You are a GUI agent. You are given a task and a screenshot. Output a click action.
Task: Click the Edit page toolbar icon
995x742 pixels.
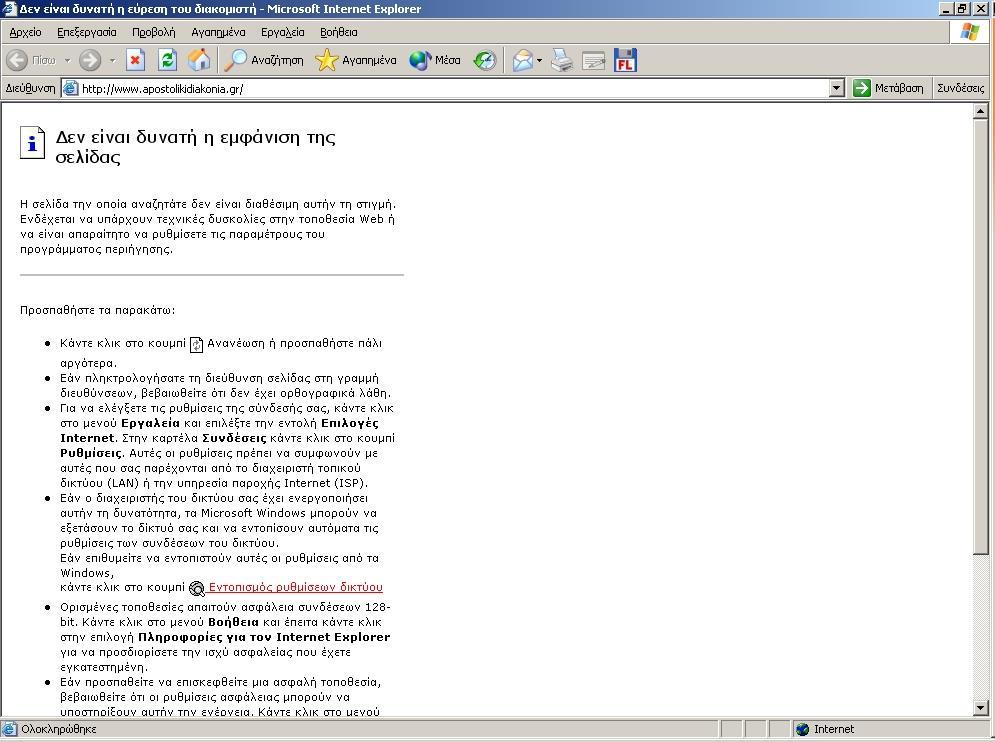[593, 60]
